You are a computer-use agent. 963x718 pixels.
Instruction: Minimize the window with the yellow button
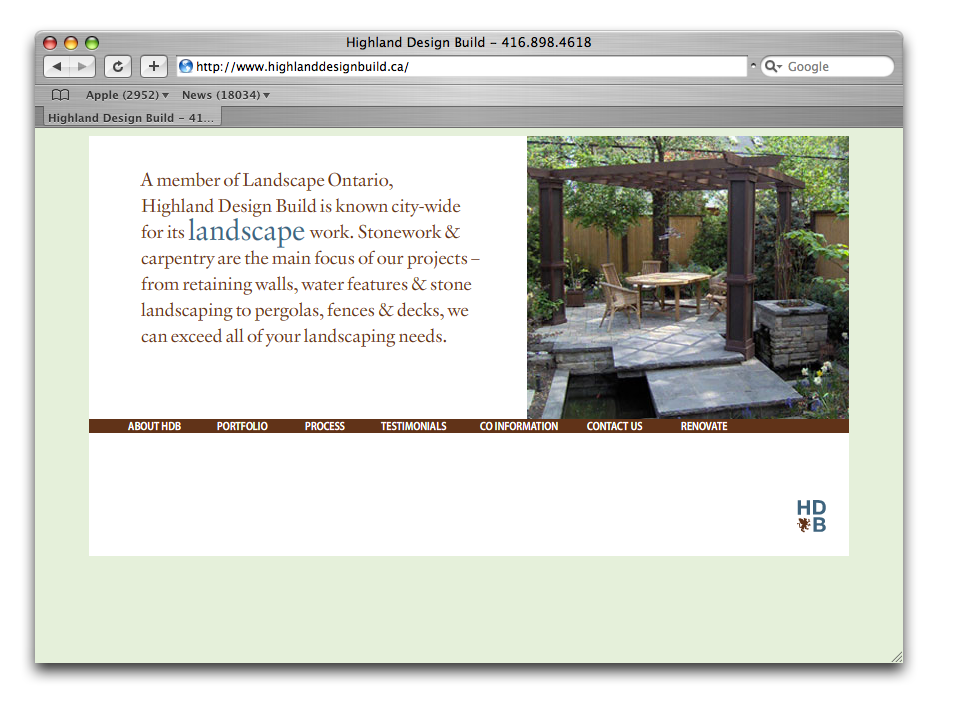(71, 42)
